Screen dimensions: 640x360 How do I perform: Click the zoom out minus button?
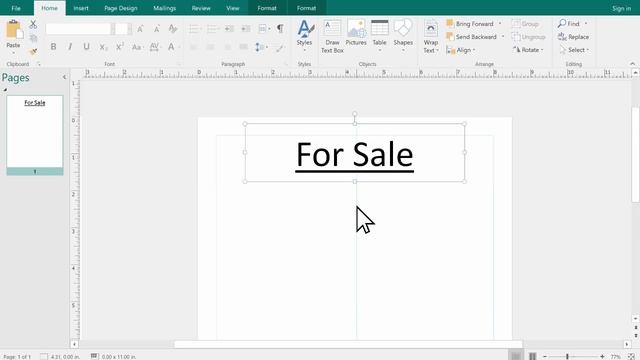(544, 356)
